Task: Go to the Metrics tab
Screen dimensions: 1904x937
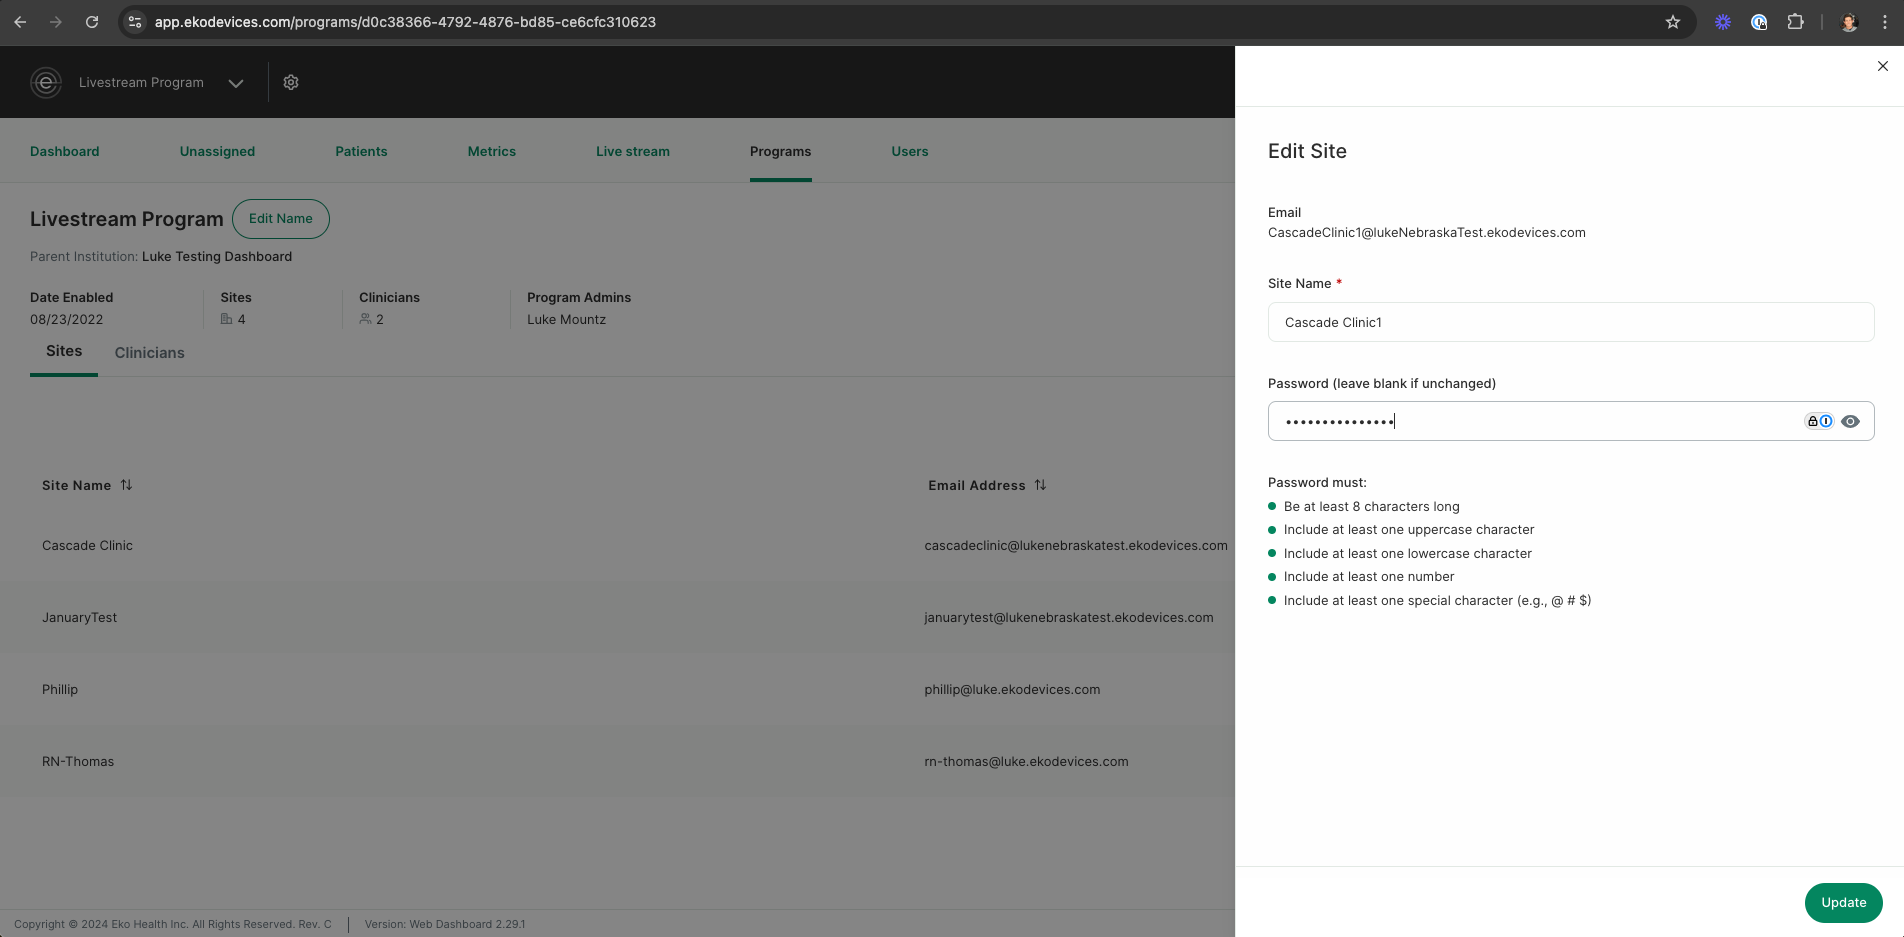Action: pyautogui.click(x=492, y=151)
